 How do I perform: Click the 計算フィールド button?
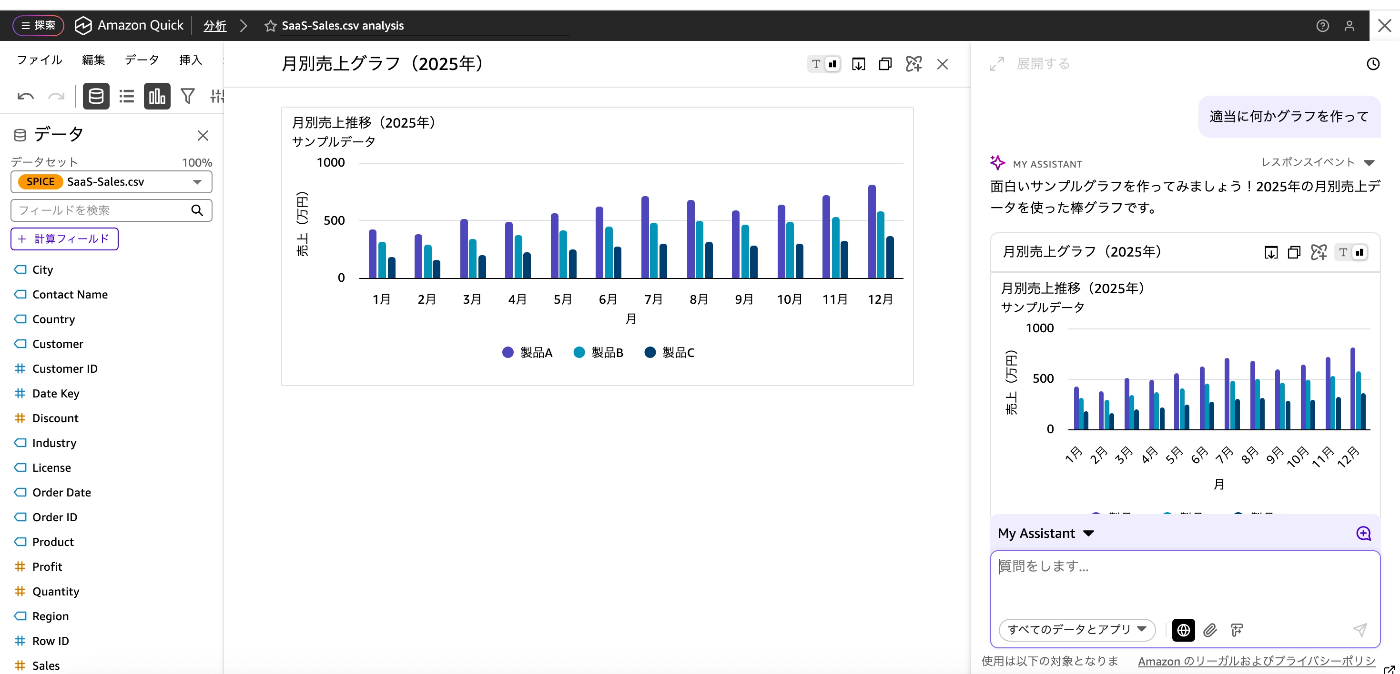(64, 239)
